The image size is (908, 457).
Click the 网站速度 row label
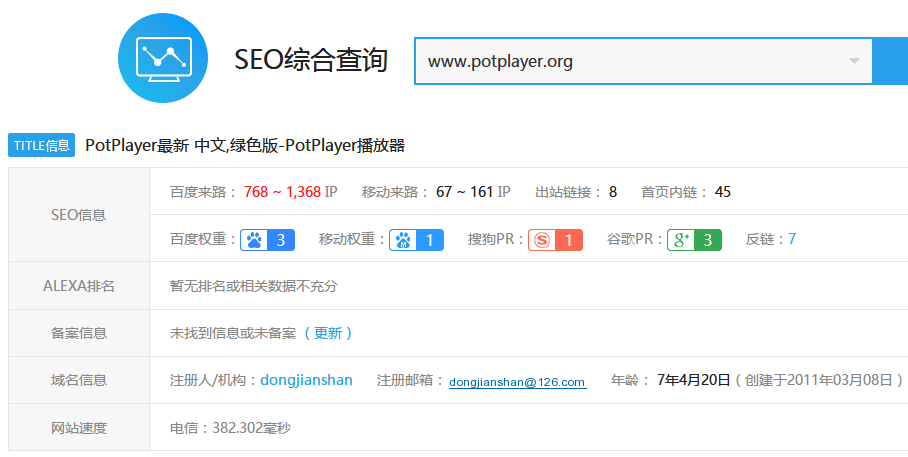point(79,428)
